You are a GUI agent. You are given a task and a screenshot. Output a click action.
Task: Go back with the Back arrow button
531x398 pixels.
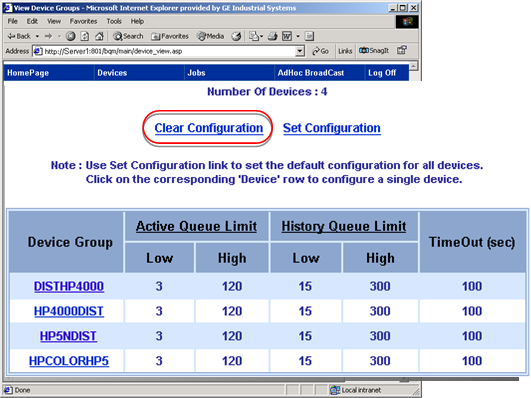pyautogui.click(x=19, y=36)
